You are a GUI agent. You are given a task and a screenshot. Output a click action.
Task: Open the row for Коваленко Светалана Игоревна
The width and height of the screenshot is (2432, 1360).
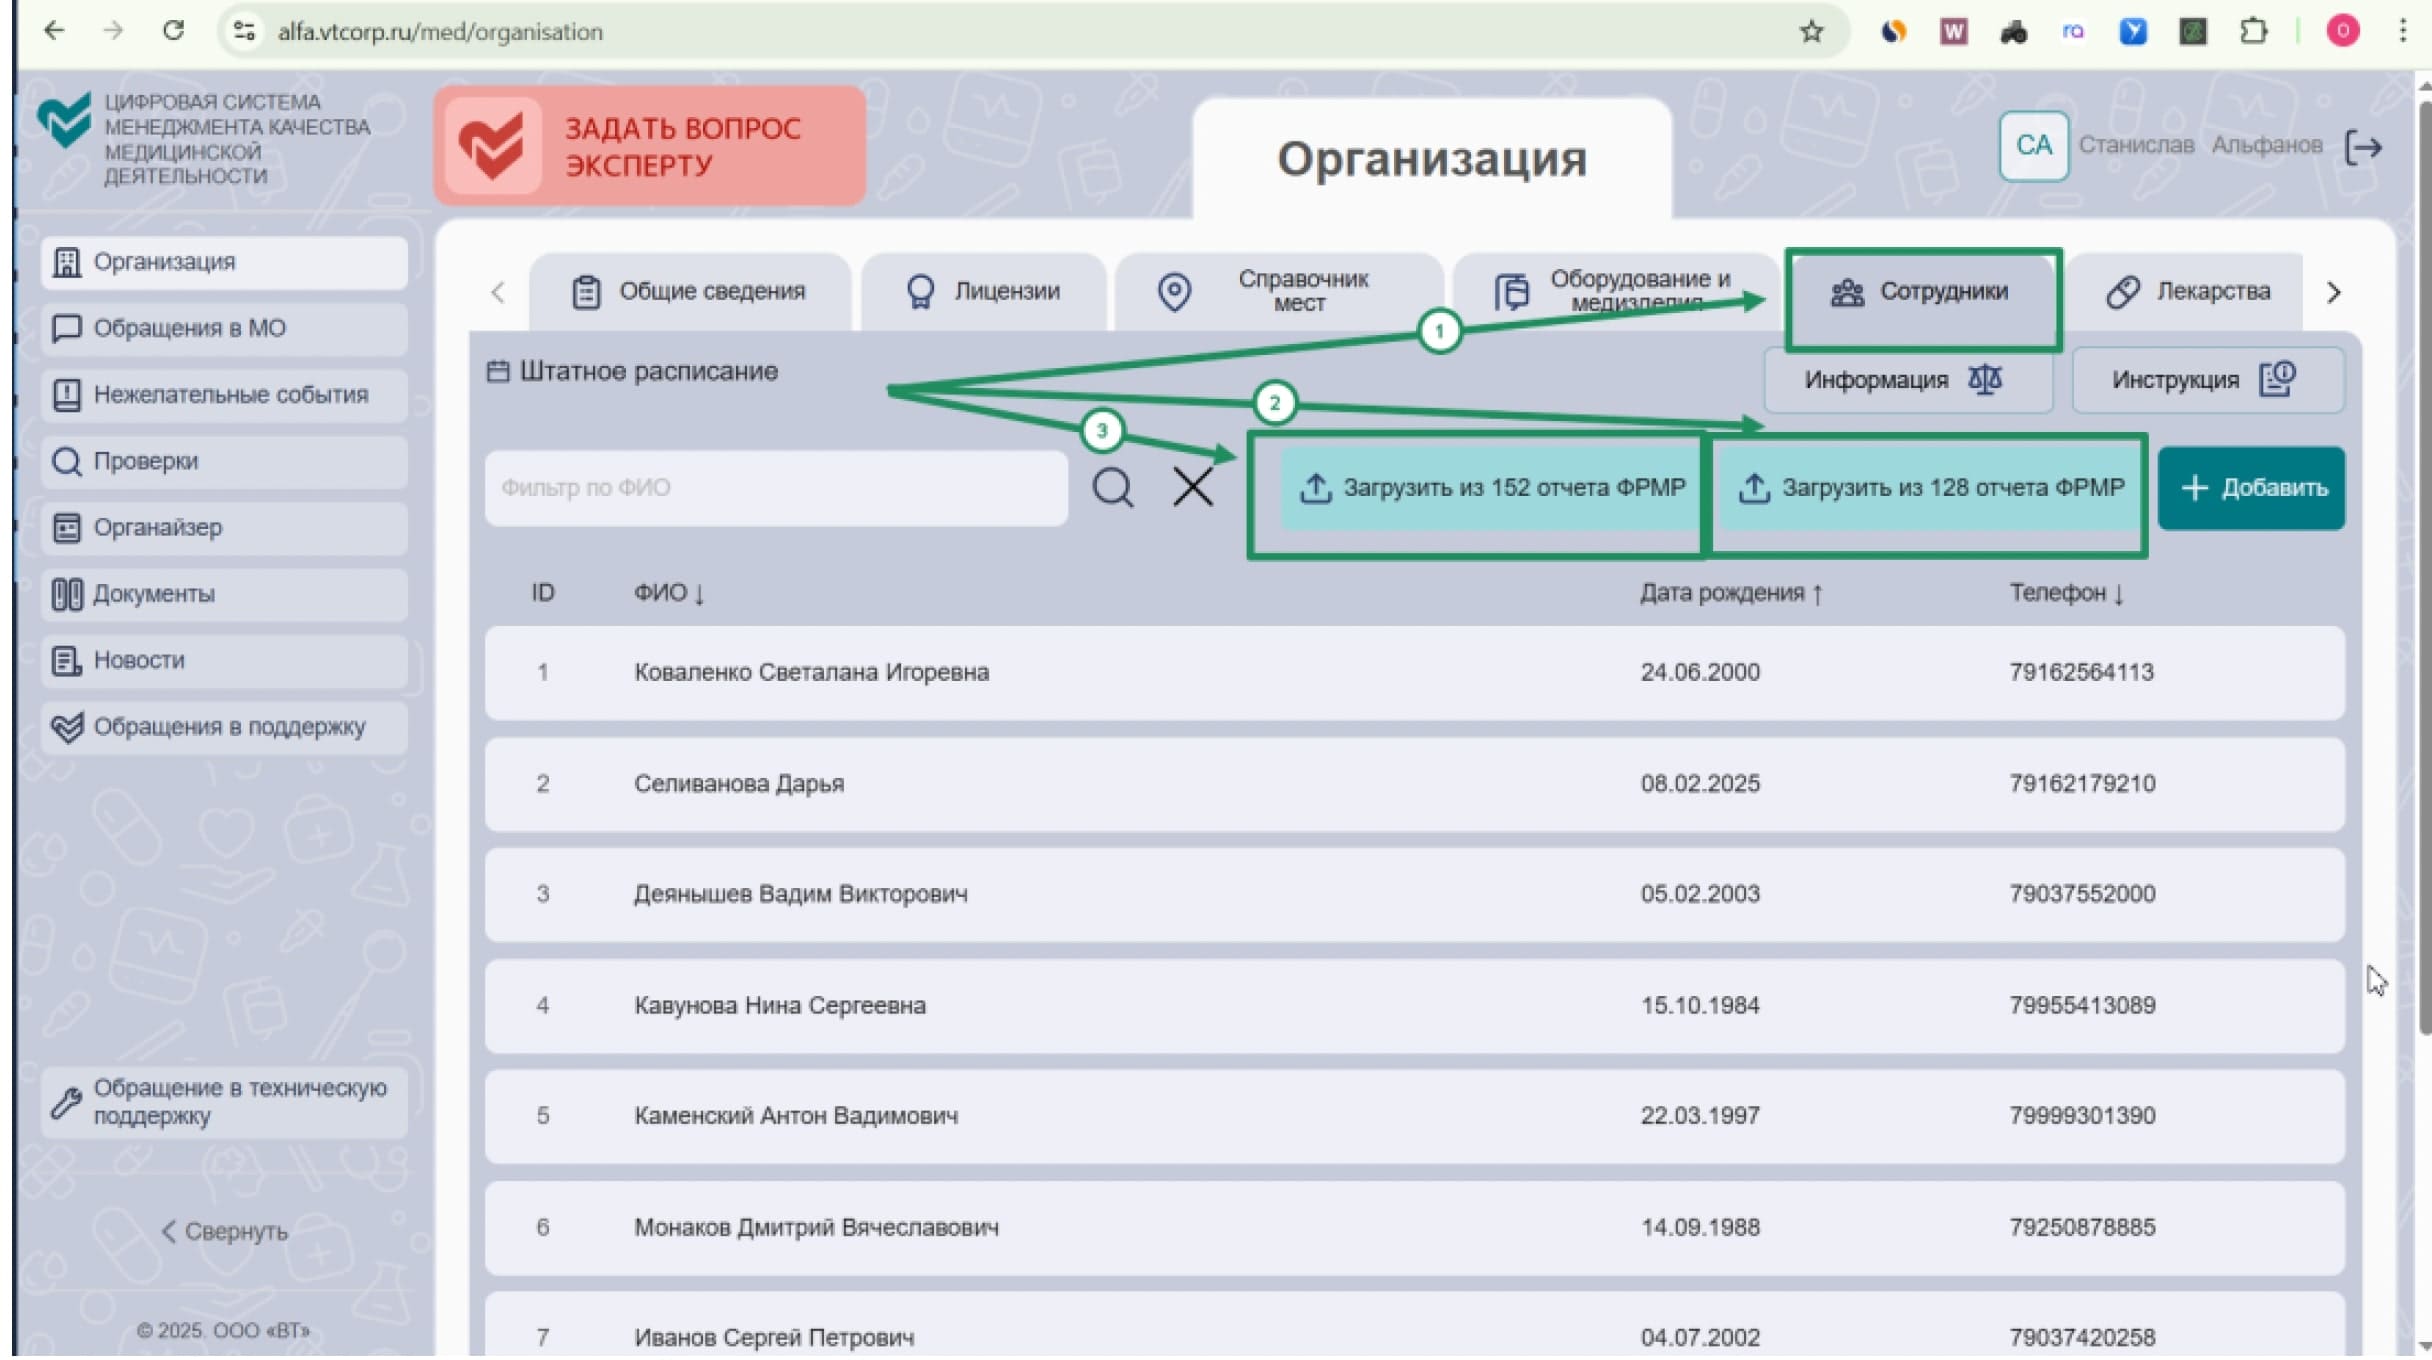[1414, 672]
